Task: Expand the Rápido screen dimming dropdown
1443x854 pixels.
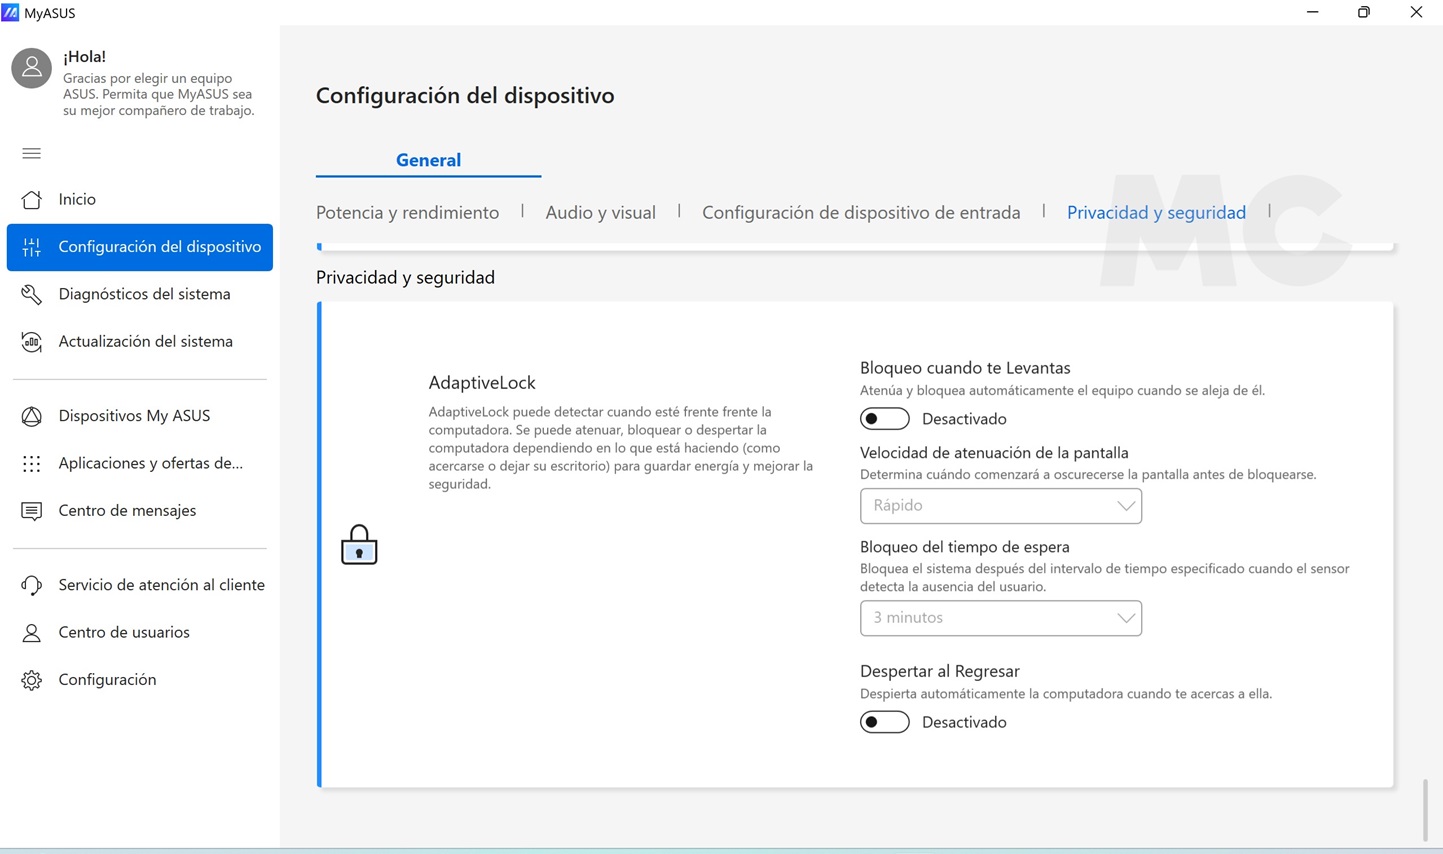Action: coord(1000,506)
